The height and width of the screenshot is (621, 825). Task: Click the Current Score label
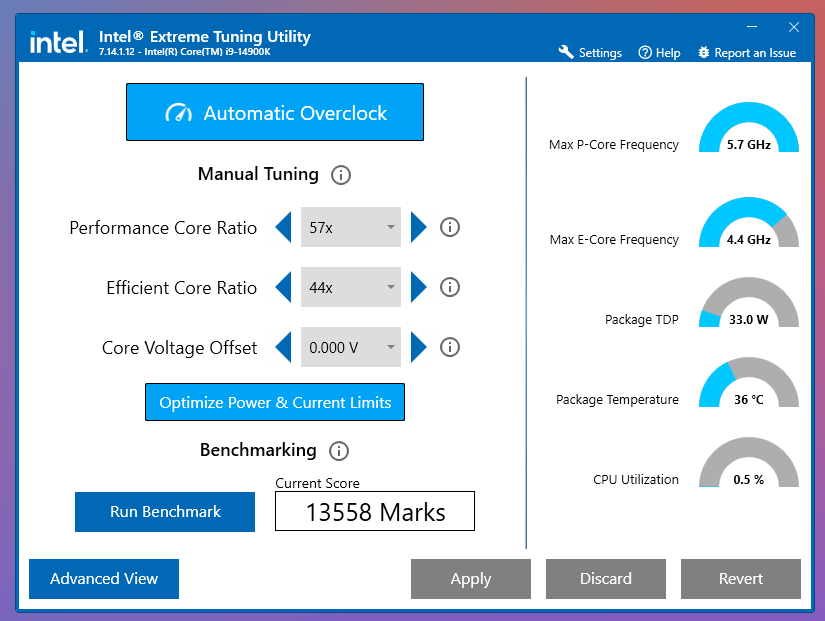pos(318,483)
